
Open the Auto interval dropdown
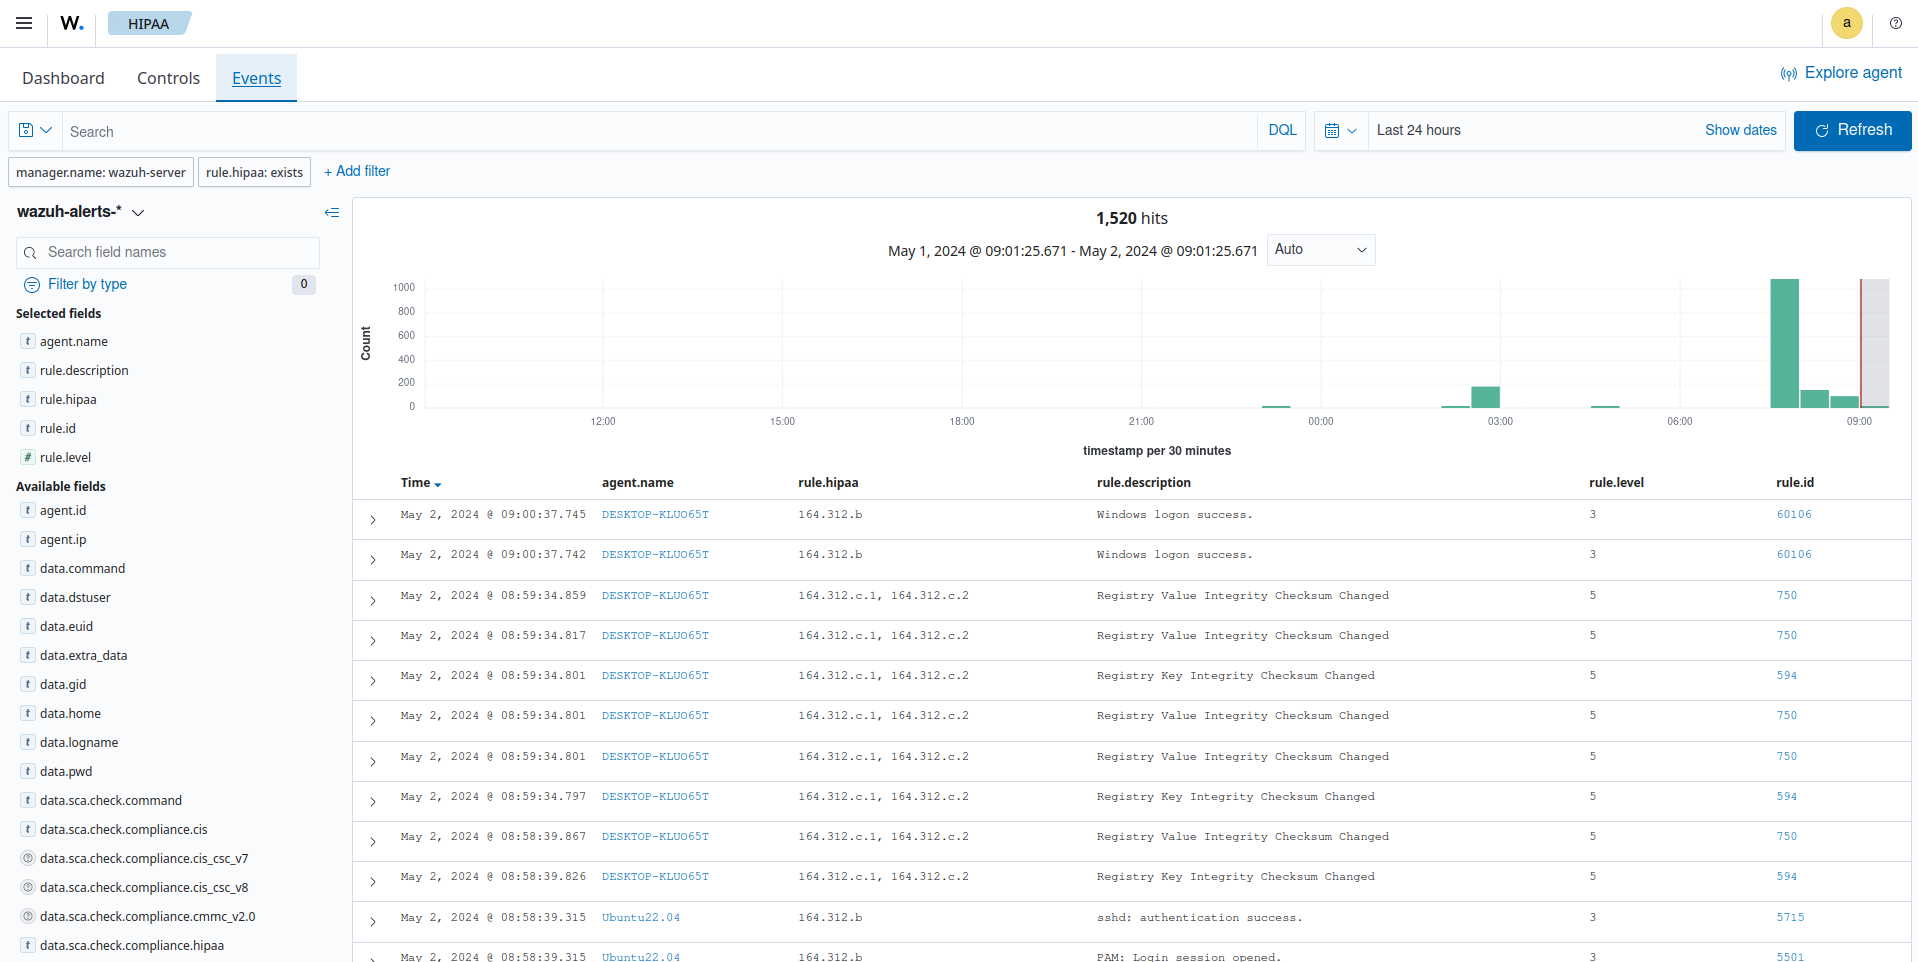tap(1320, 250)
